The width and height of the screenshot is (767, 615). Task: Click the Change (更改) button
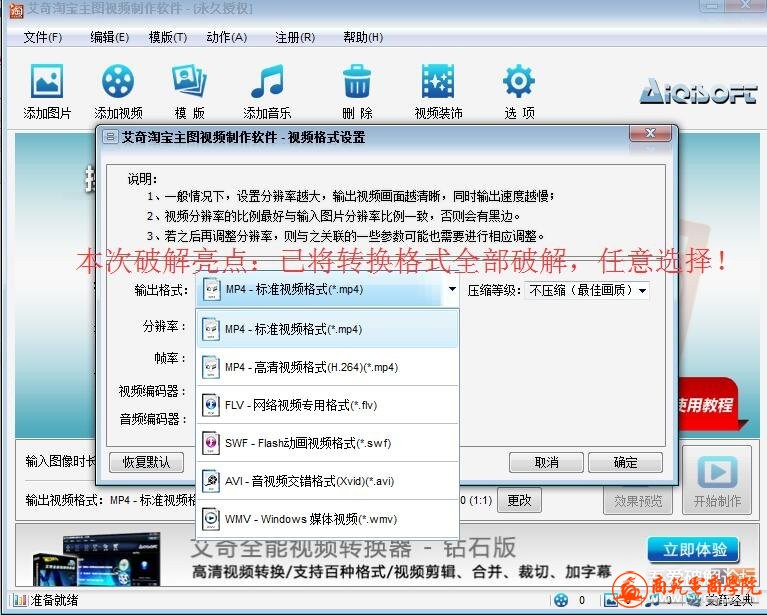point(519,500)
